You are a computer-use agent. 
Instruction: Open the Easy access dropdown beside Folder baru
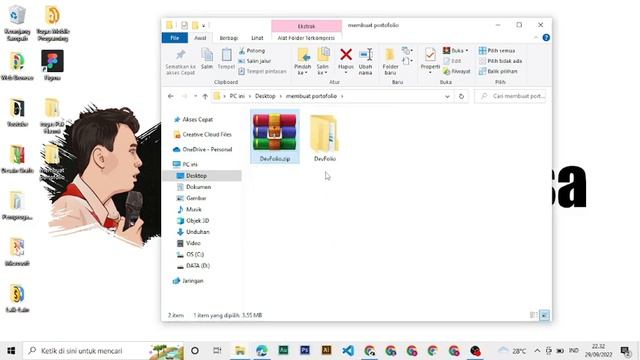407,61
